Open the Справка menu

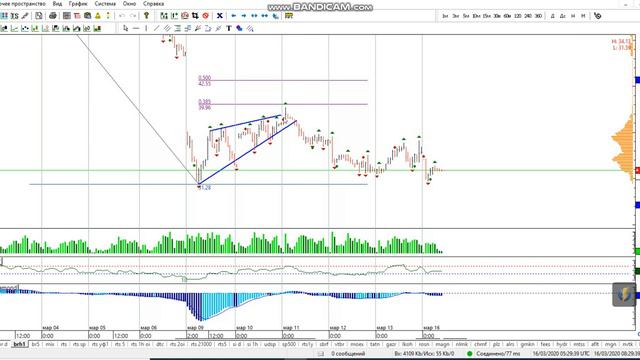click(153, 4)
